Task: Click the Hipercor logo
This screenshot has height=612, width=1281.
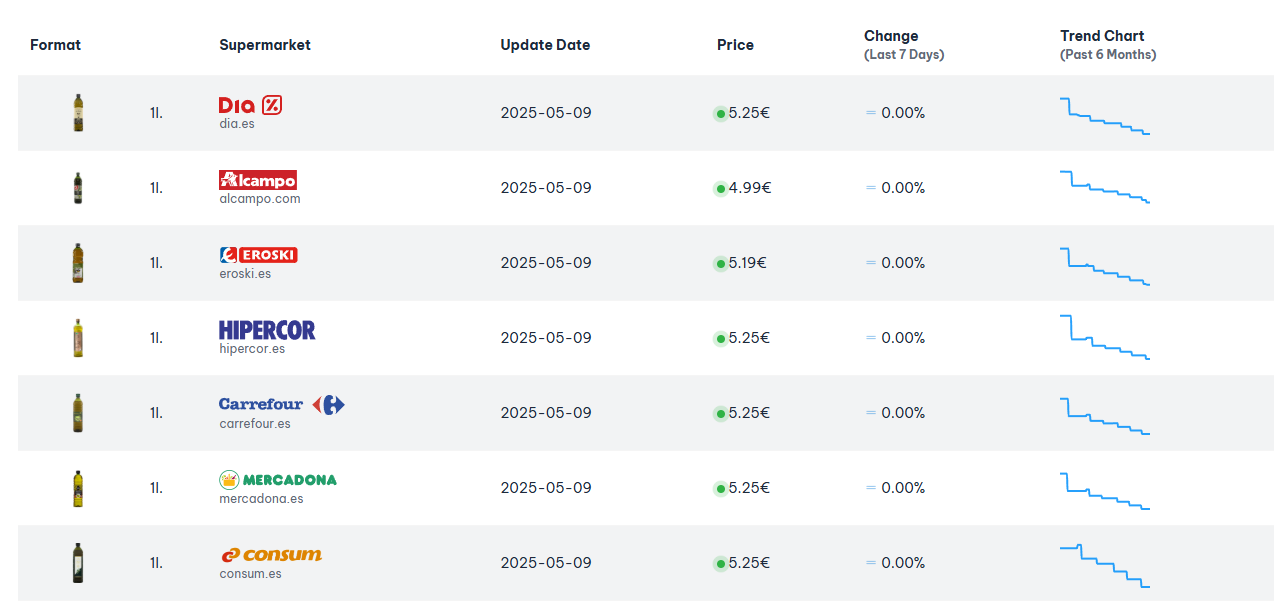Action: [267, 330]
